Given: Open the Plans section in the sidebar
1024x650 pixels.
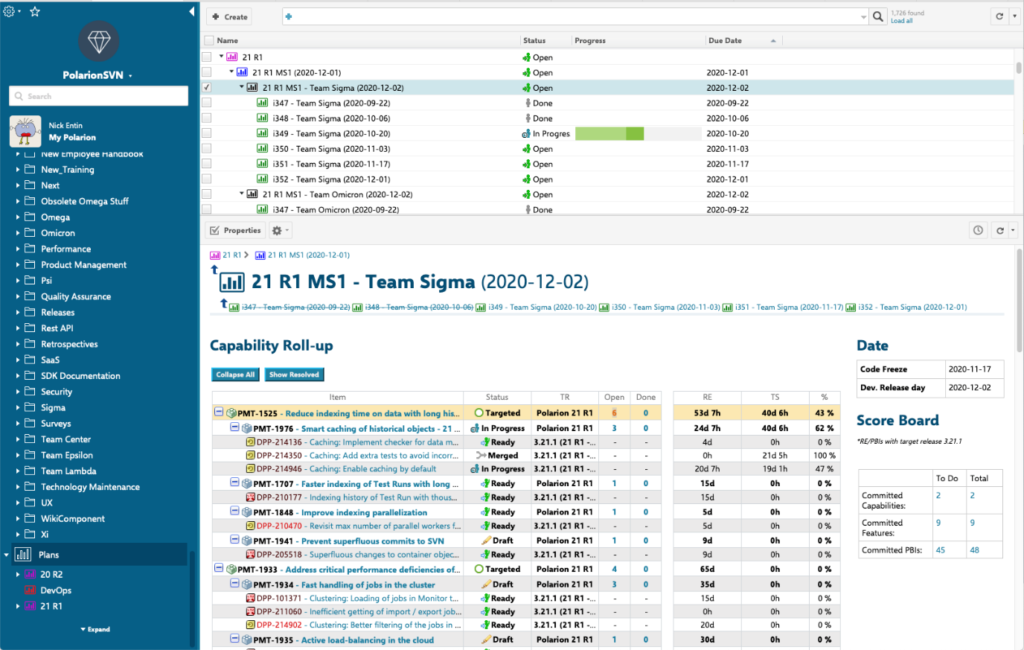Looking at the screenshot, I should pyautogui.click(x=48, y=555).
